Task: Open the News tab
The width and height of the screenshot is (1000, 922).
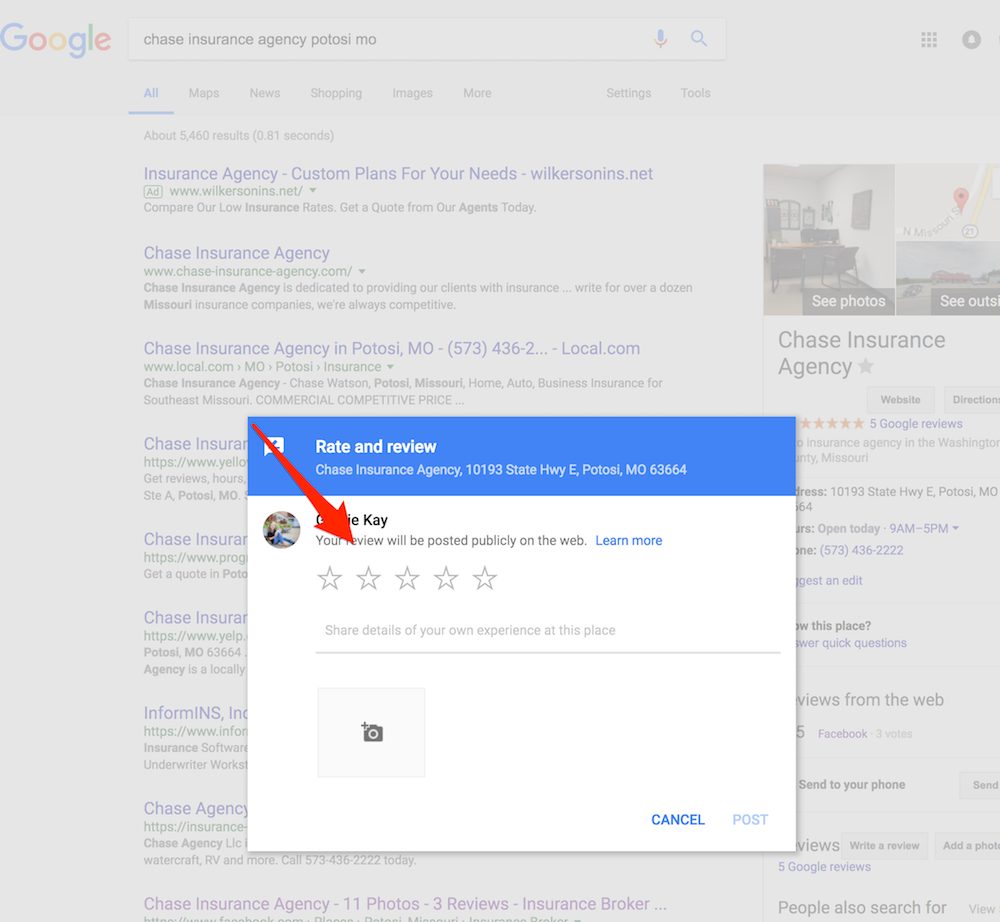Action: click(x=265, y=93)
